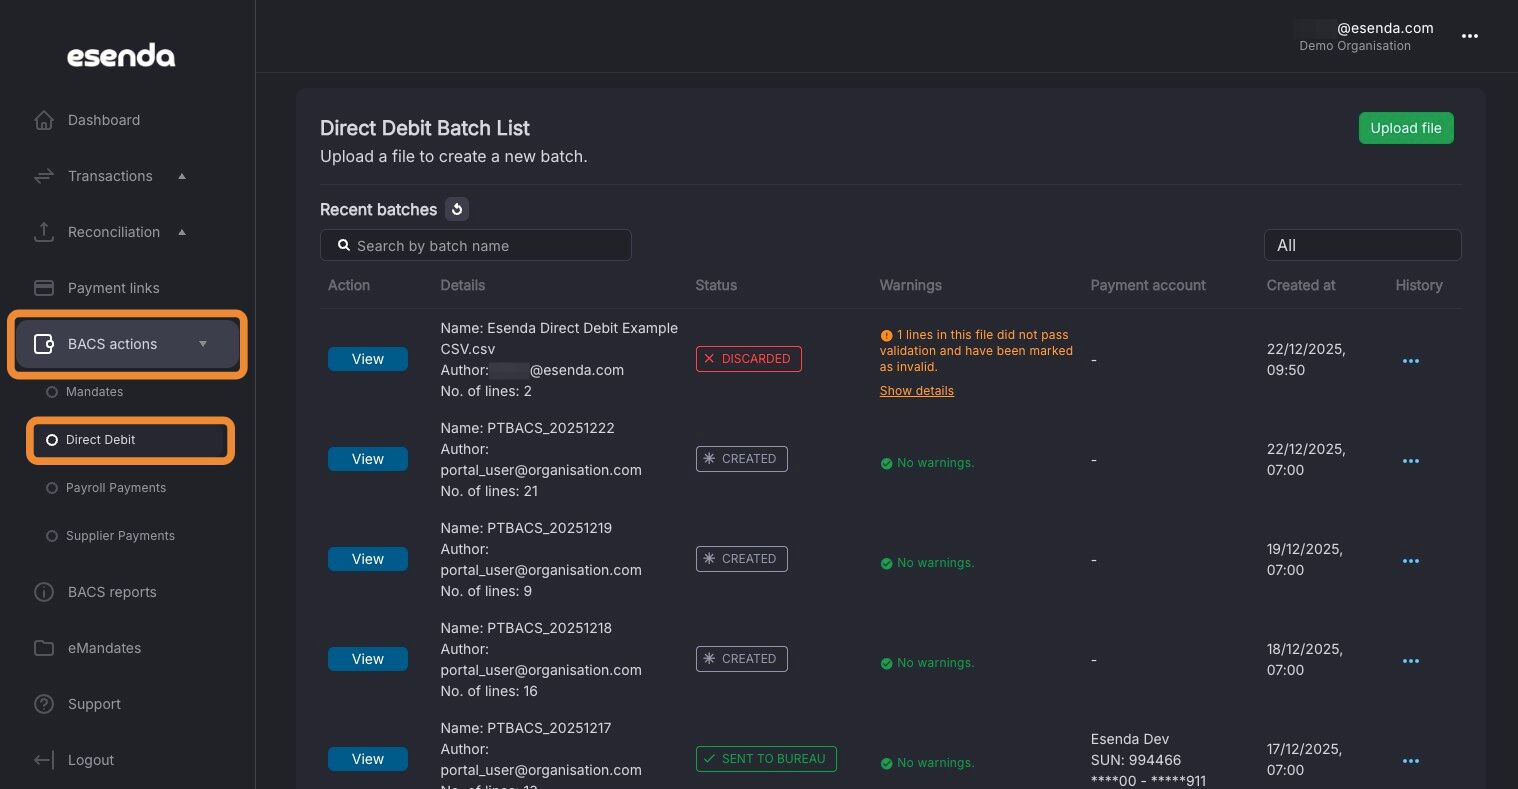View the PTBACS_20251218 batch
Viewport: 1518px width, 789px height.
click(x=368, y=659)
